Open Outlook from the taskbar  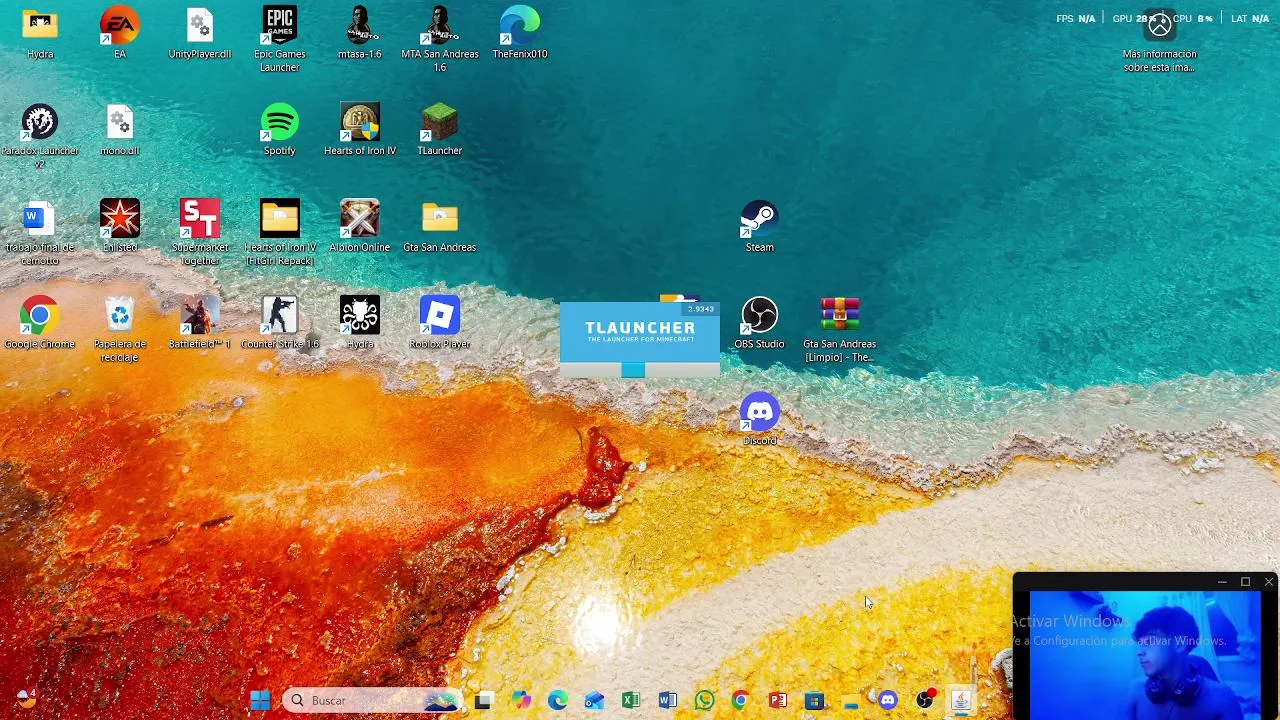coord(594,700)
